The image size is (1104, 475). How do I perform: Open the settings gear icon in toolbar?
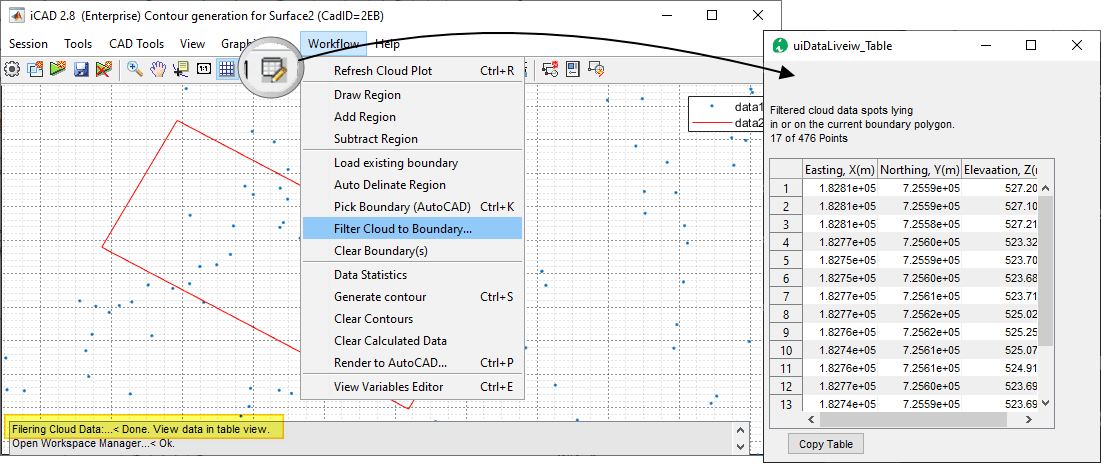[12, 69]
